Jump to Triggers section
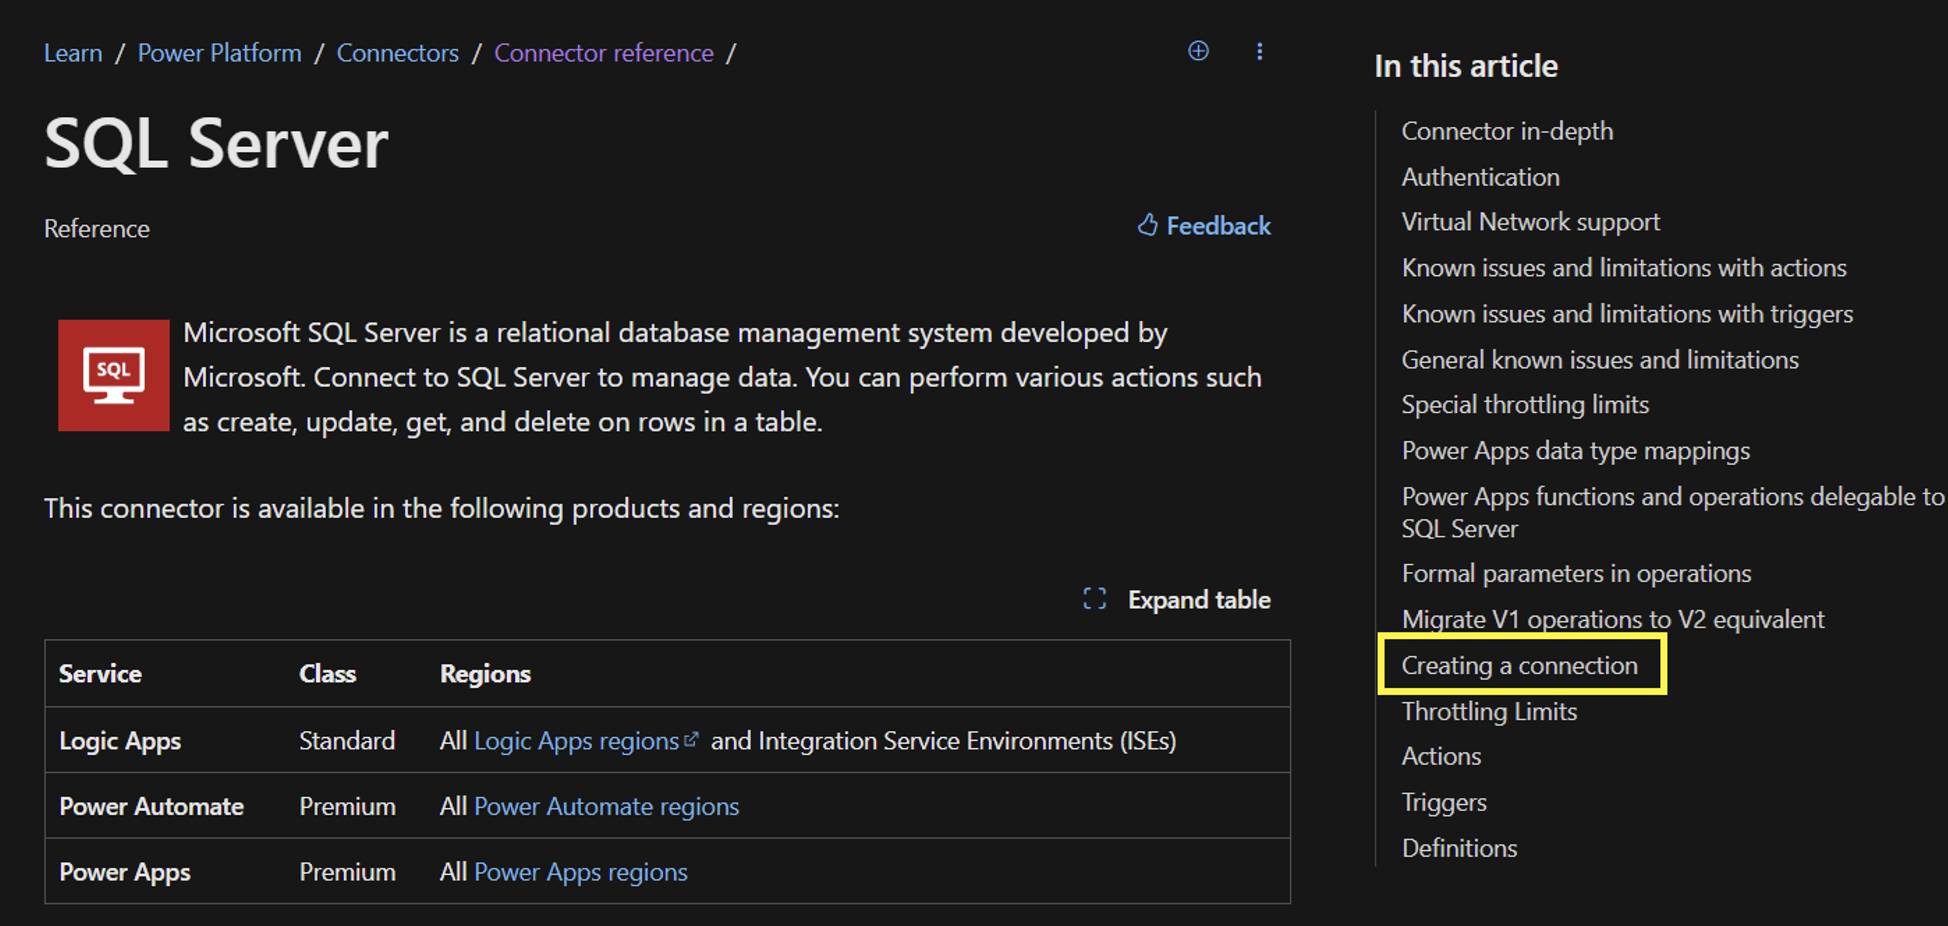This screenshot has width=1948, height=926. 1444,803
